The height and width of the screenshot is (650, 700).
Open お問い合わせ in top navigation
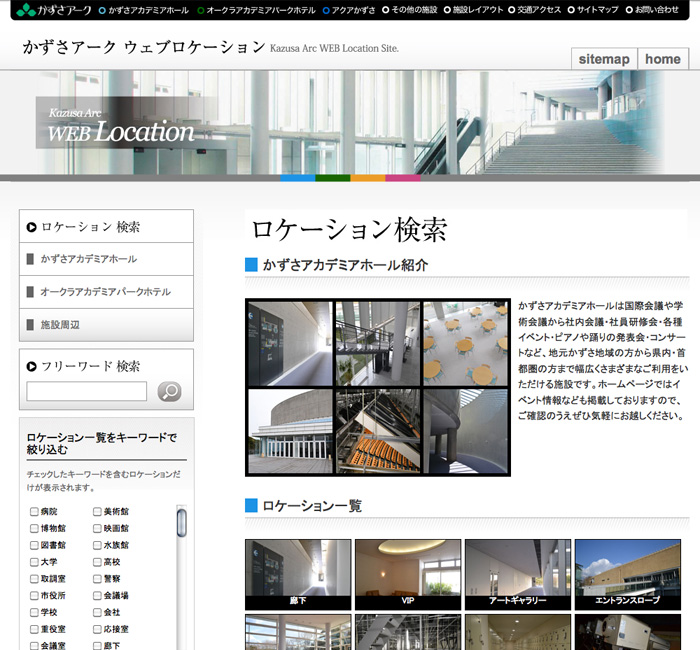coord(652,9)
